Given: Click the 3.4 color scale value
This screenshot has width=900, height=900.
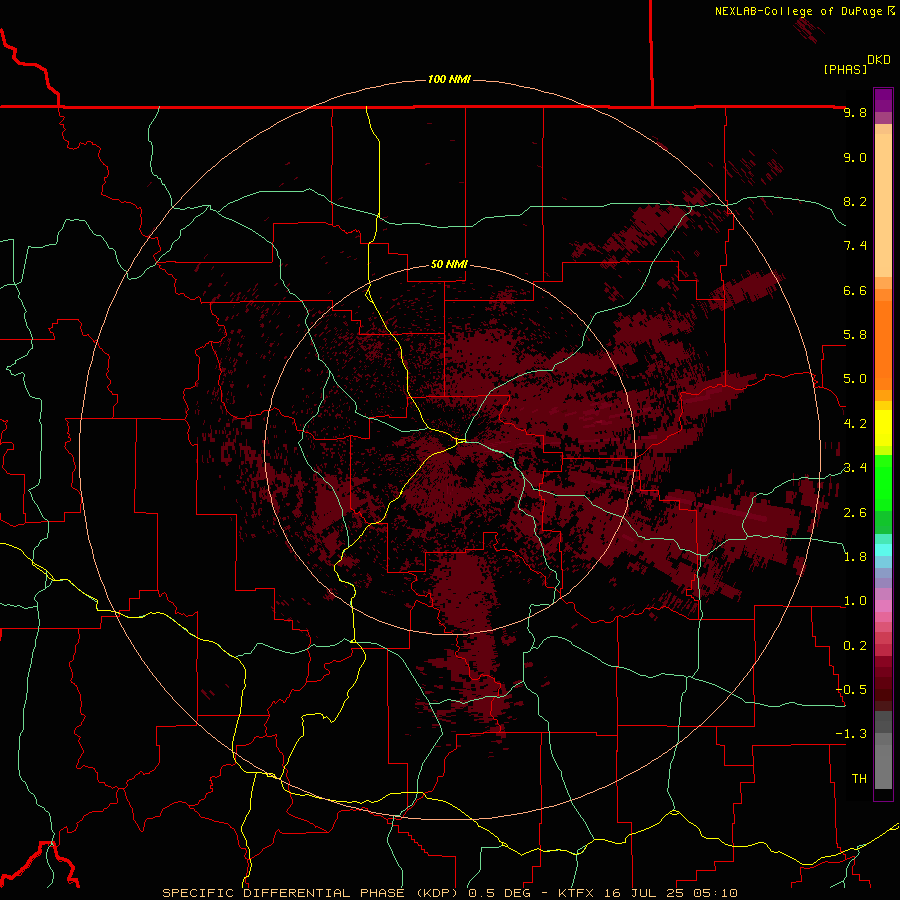Looking at the screenshot, I should tap(855, 468).
